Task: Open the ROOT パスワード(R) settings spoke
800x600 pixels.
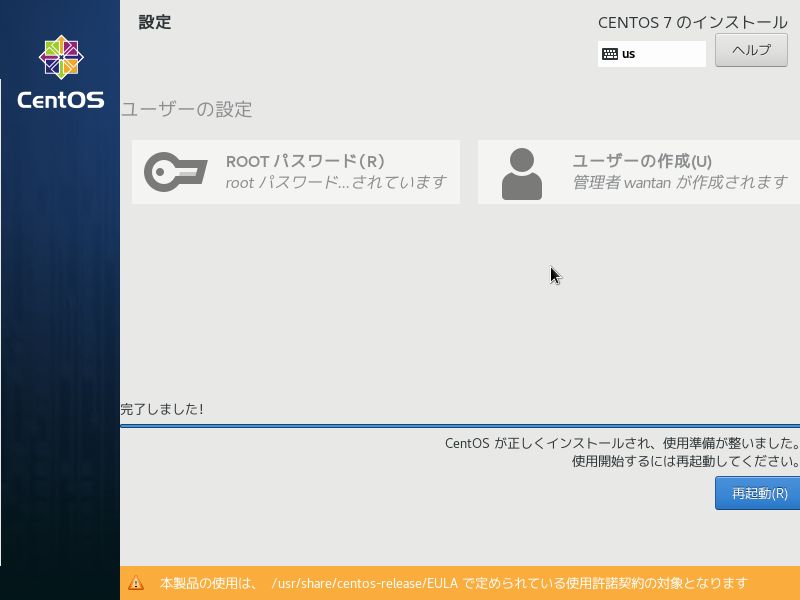Action: coord(295,171)
